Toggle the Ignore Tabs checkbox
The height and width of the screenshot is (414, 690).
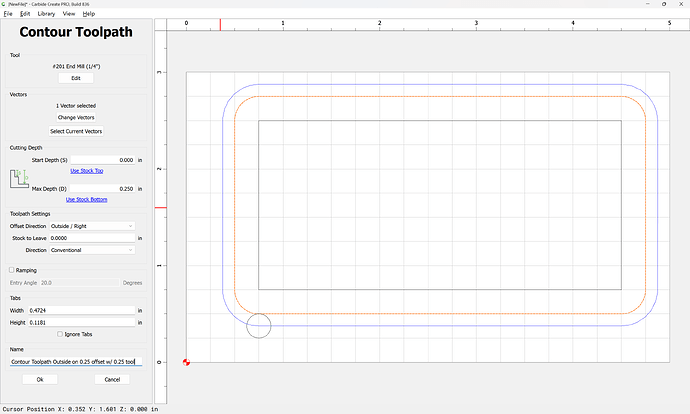pos(60,334)
